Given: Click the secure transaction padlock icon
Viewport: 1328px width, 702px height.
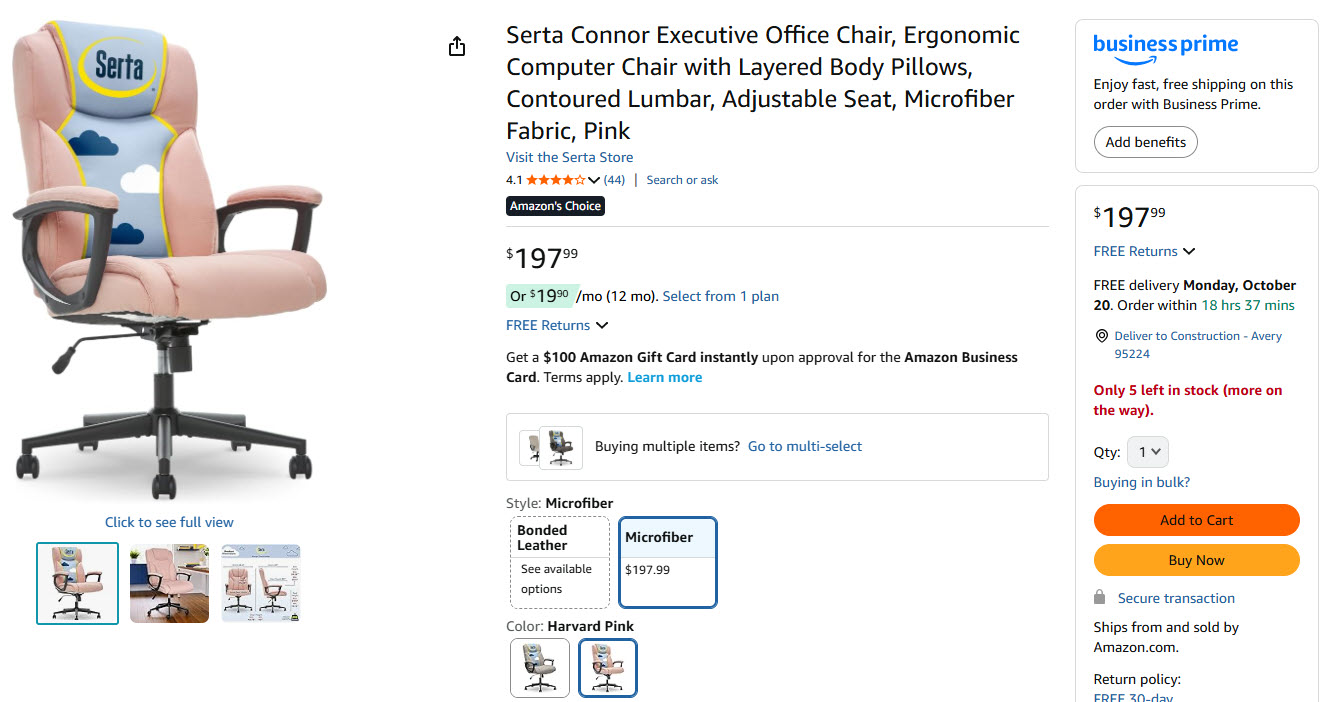Looking at the screenshot, I should pyautogui.click(x=1100, y=597).
